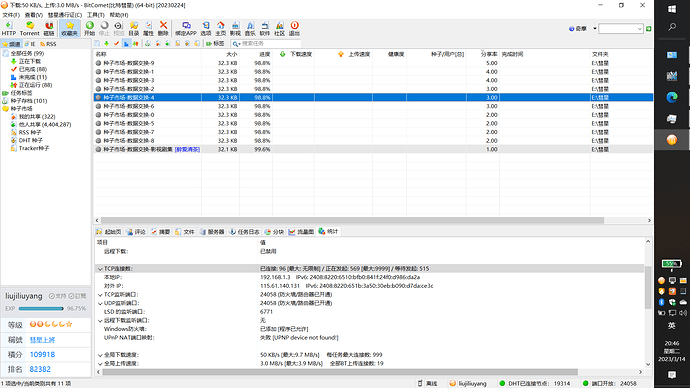Screen dimensions: 690x388
Task: Open the 帮助(H) menu
Action: 119,15
